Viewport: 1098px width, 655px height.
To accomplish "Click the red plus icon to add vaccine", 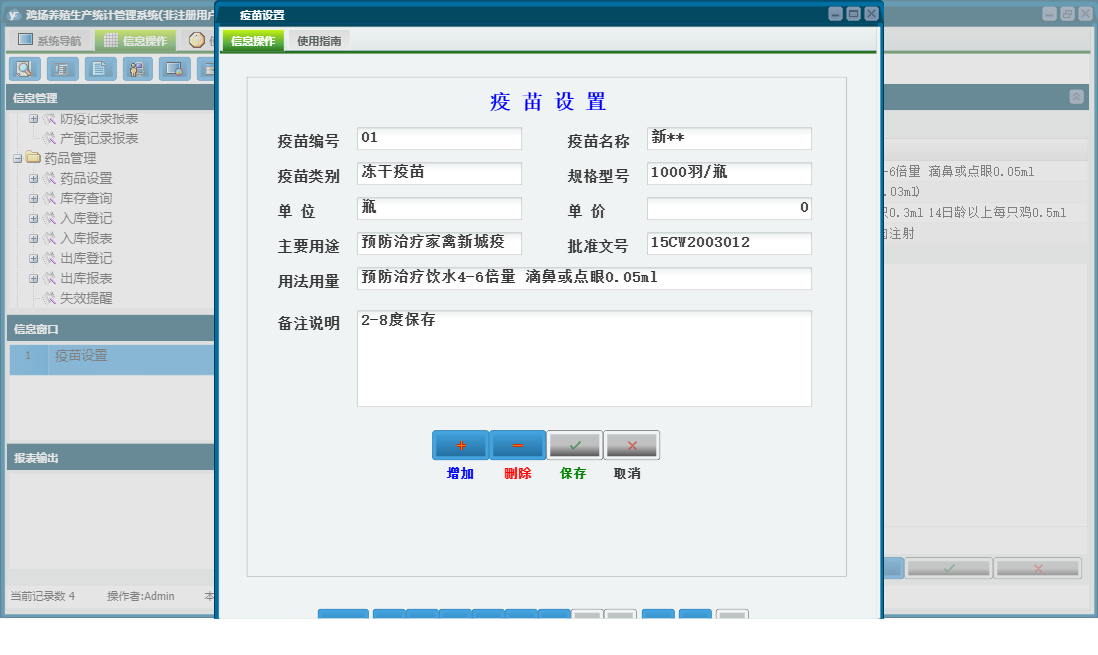I will pos(459,444).
